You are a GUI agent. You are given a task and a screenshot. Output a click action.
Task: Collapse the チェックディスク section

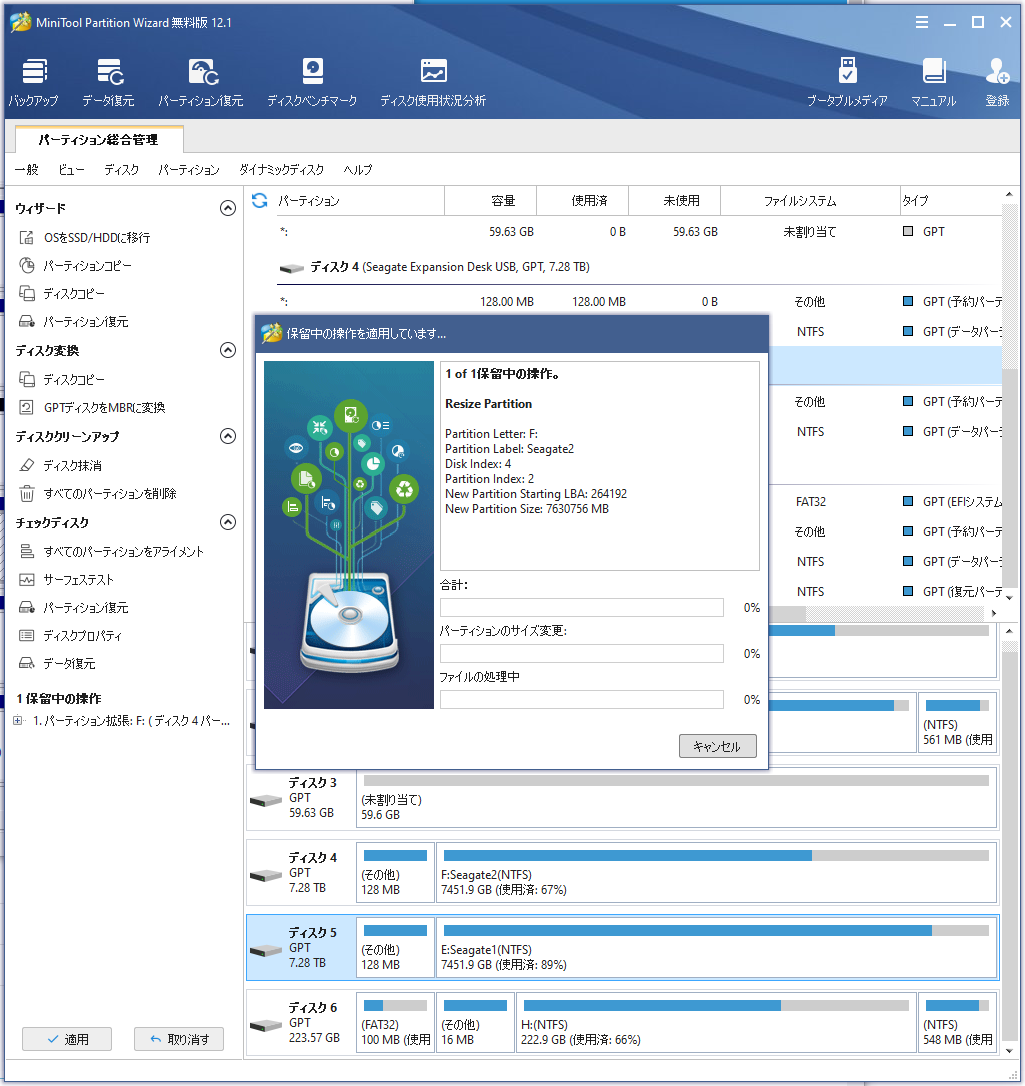[x=228, y=522]
